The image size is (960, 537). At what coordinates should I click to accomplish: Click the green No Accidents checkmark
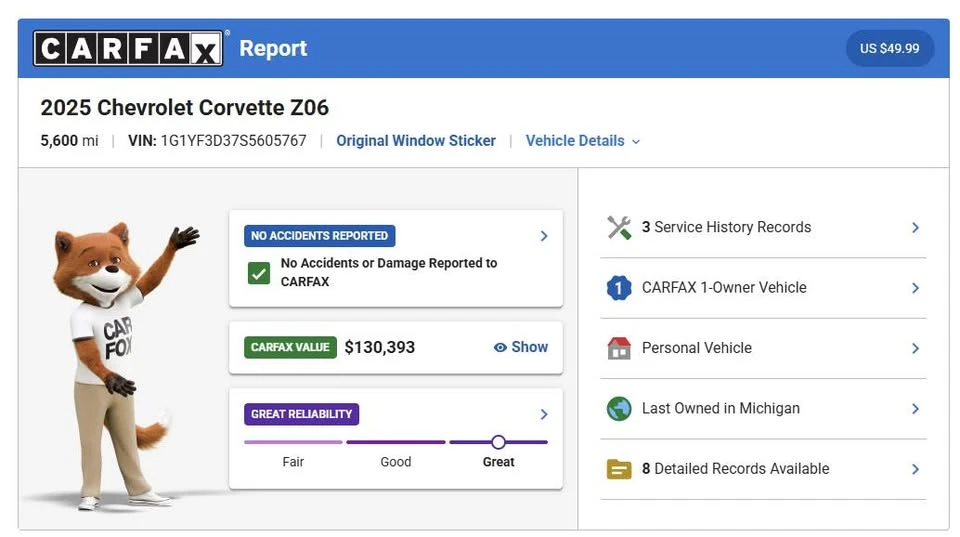259,273
